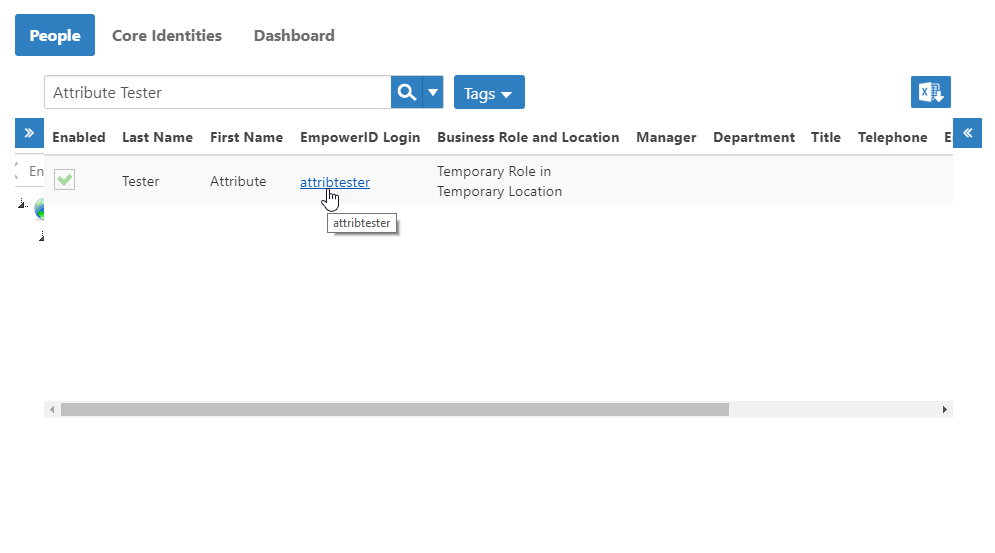This screenshot has height=553, width=995.
Task: Toggle the Enabled checkbox for Tester
Action: tap(64, 180)
